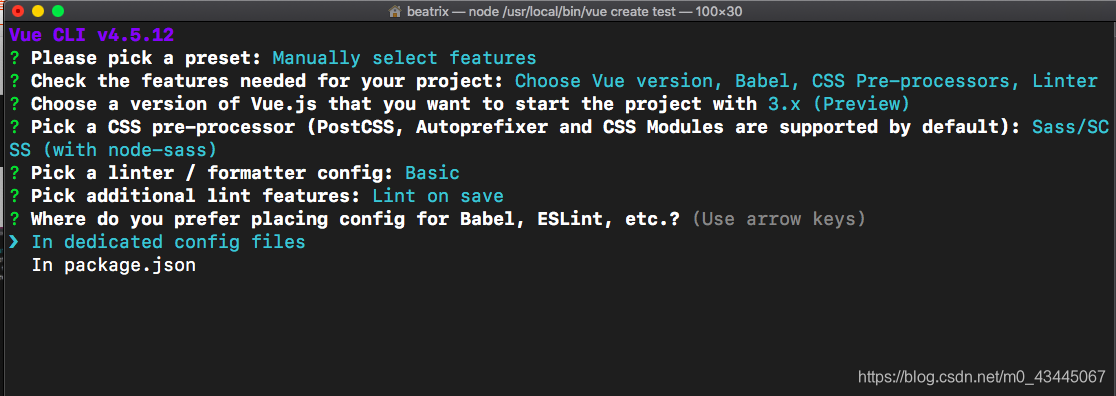Click the '(Use arrow keys)' hint text
This screenshot has width=1116, height=396.
click(779, 219)
